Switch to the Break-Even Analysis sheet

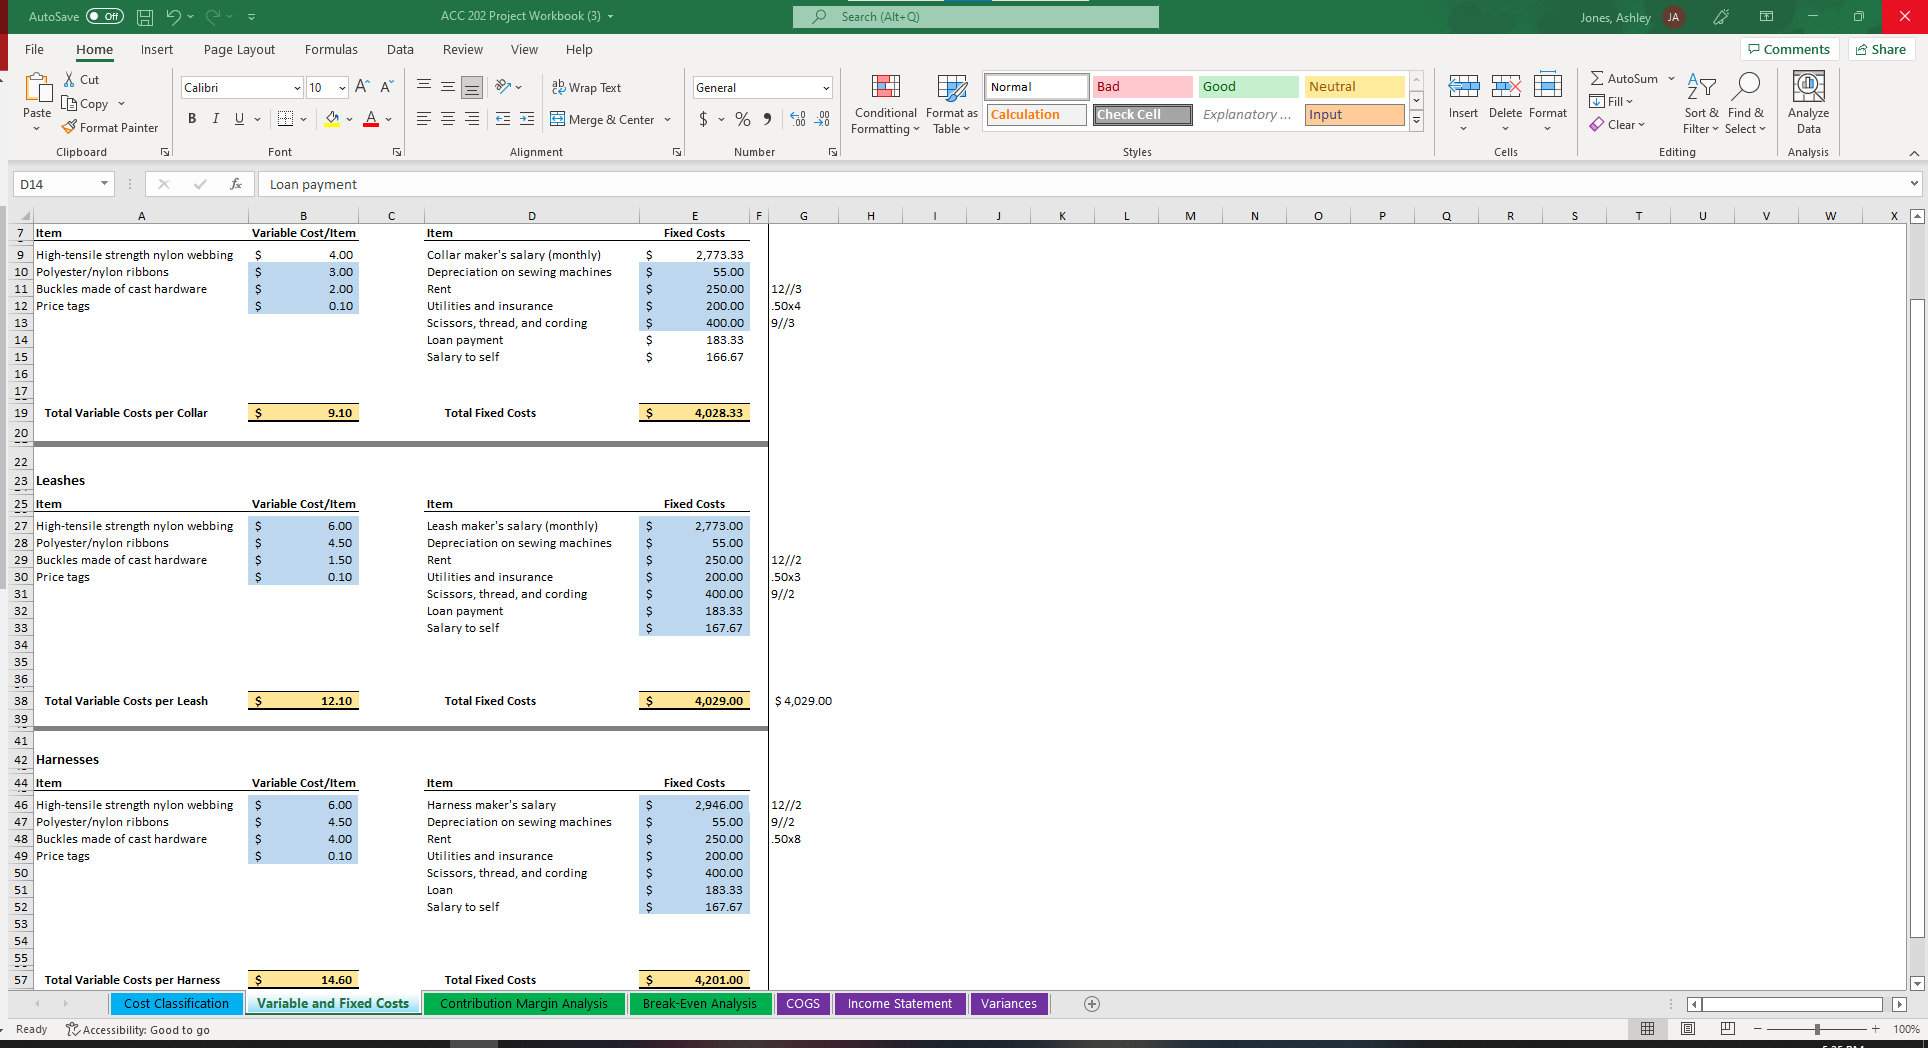(700, 1003)
